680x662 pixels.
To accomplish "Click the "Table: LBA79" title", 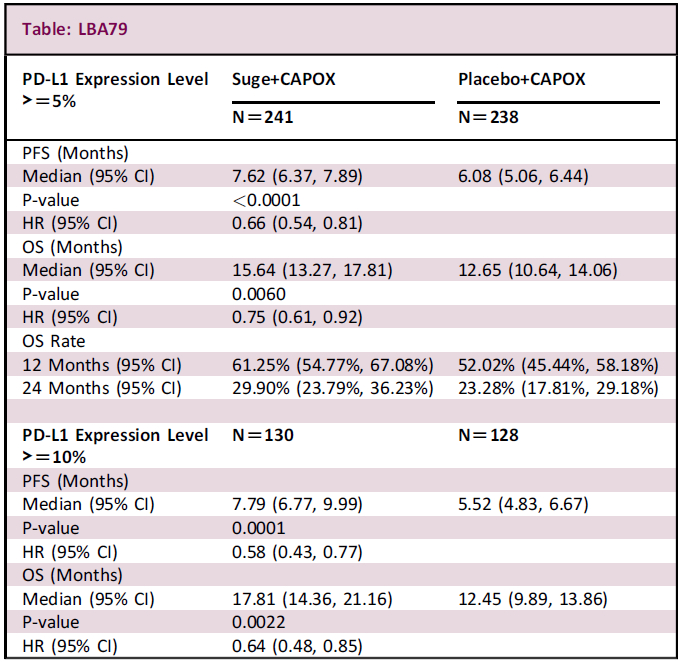I will coord(77,29).
